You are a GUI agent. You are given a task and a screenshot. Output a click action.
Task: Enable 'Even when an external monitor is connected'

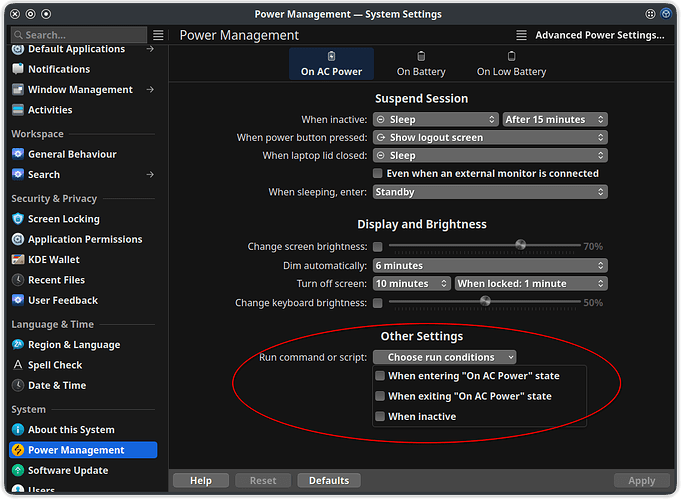(378, 174)
